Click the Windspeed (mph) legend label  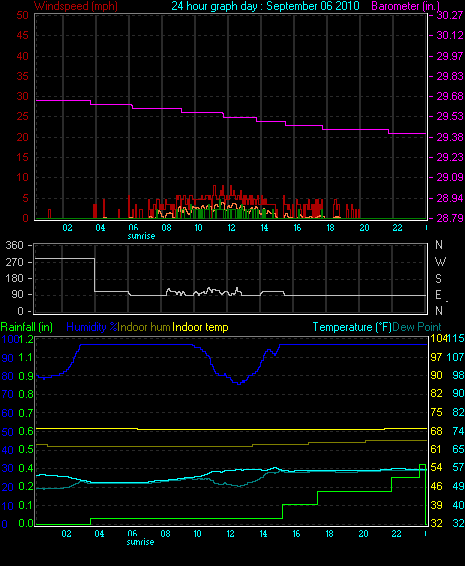[x=76, y=6]
